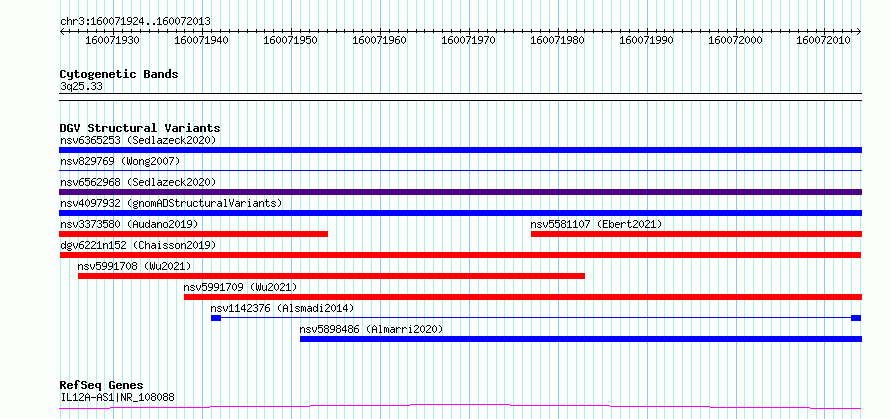890x419 pixels.
Task: Click the red bar for nsv5991709
Action: [x=523, y=297]
